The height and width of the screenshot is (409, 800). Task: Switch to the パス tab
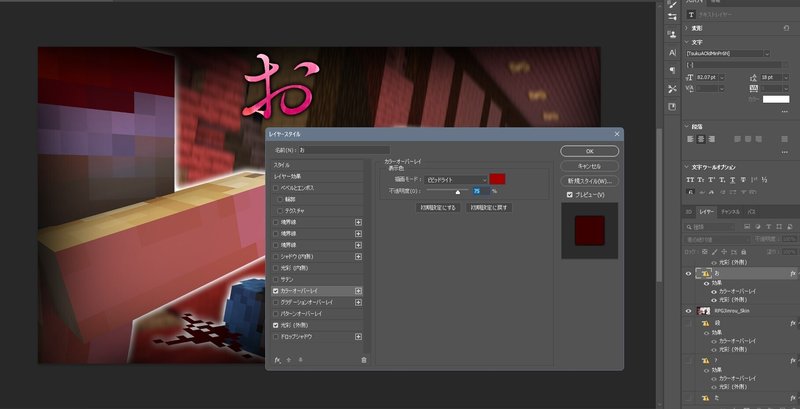[751, 212]
